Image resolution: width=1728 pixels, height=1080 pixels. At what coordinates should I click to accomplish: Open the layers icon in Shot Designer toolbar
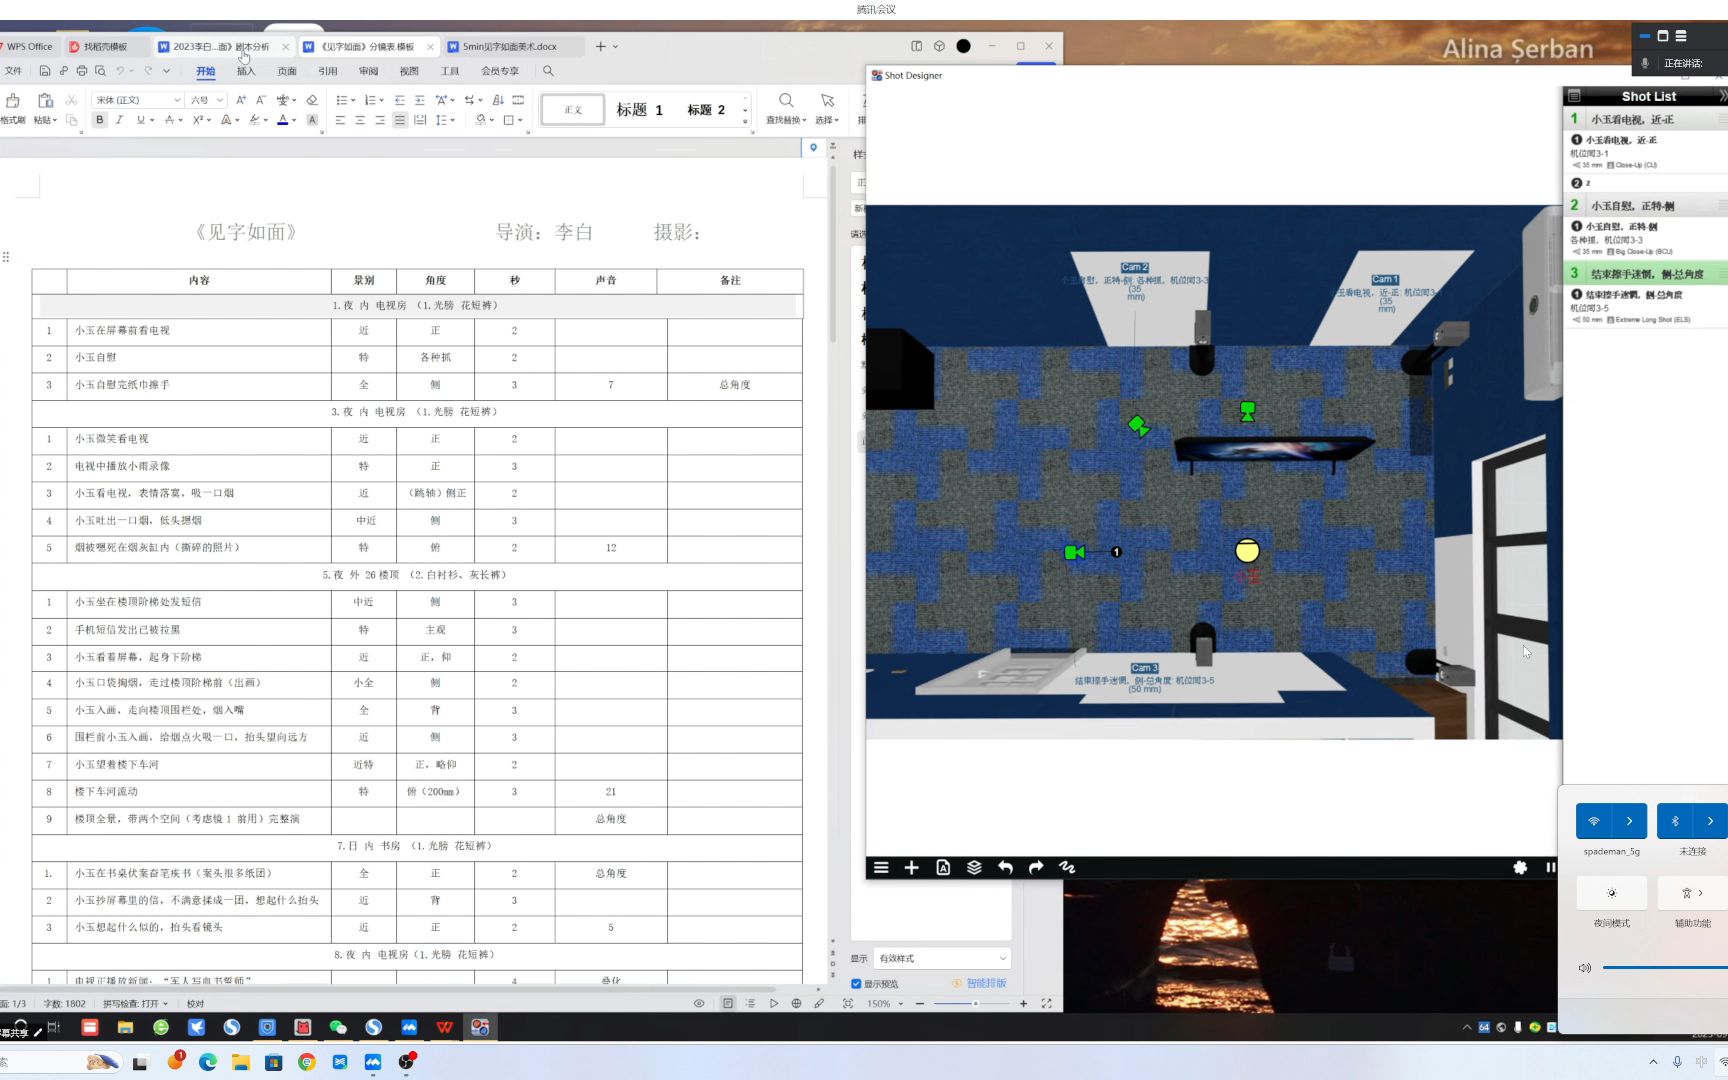974,868
